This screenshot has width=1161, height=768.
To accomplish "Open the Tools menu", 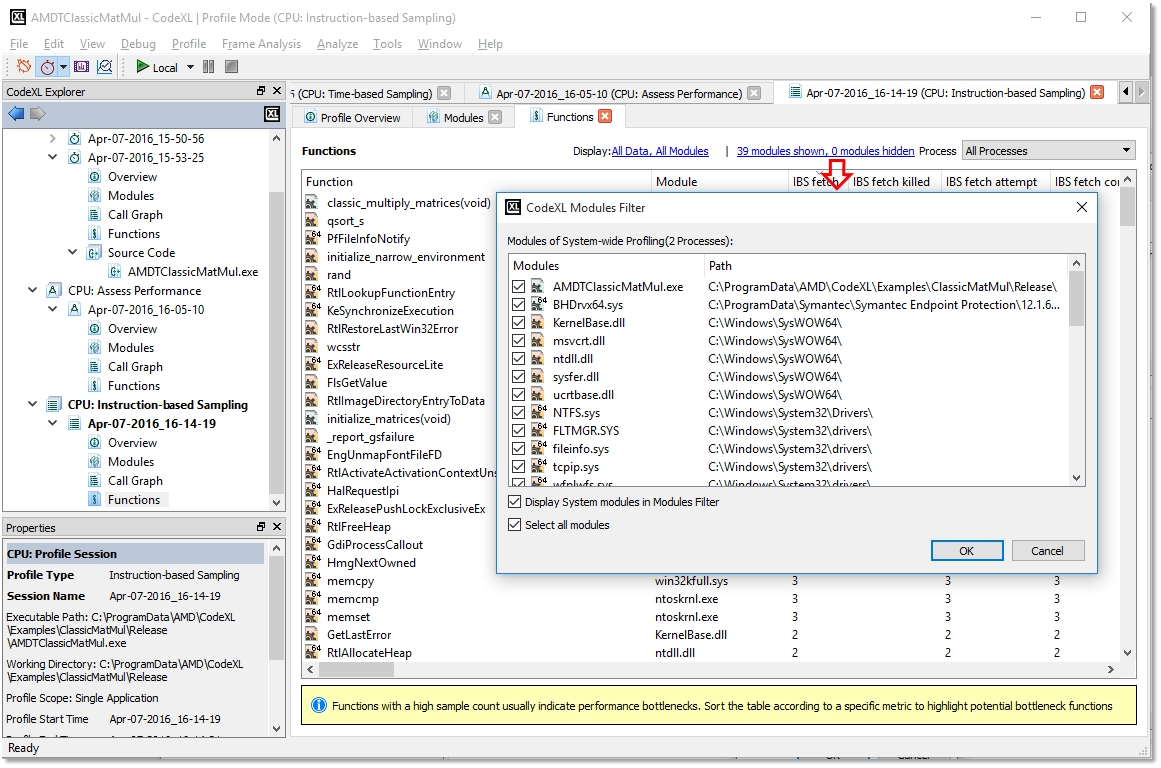I will [x=387, y=44].
